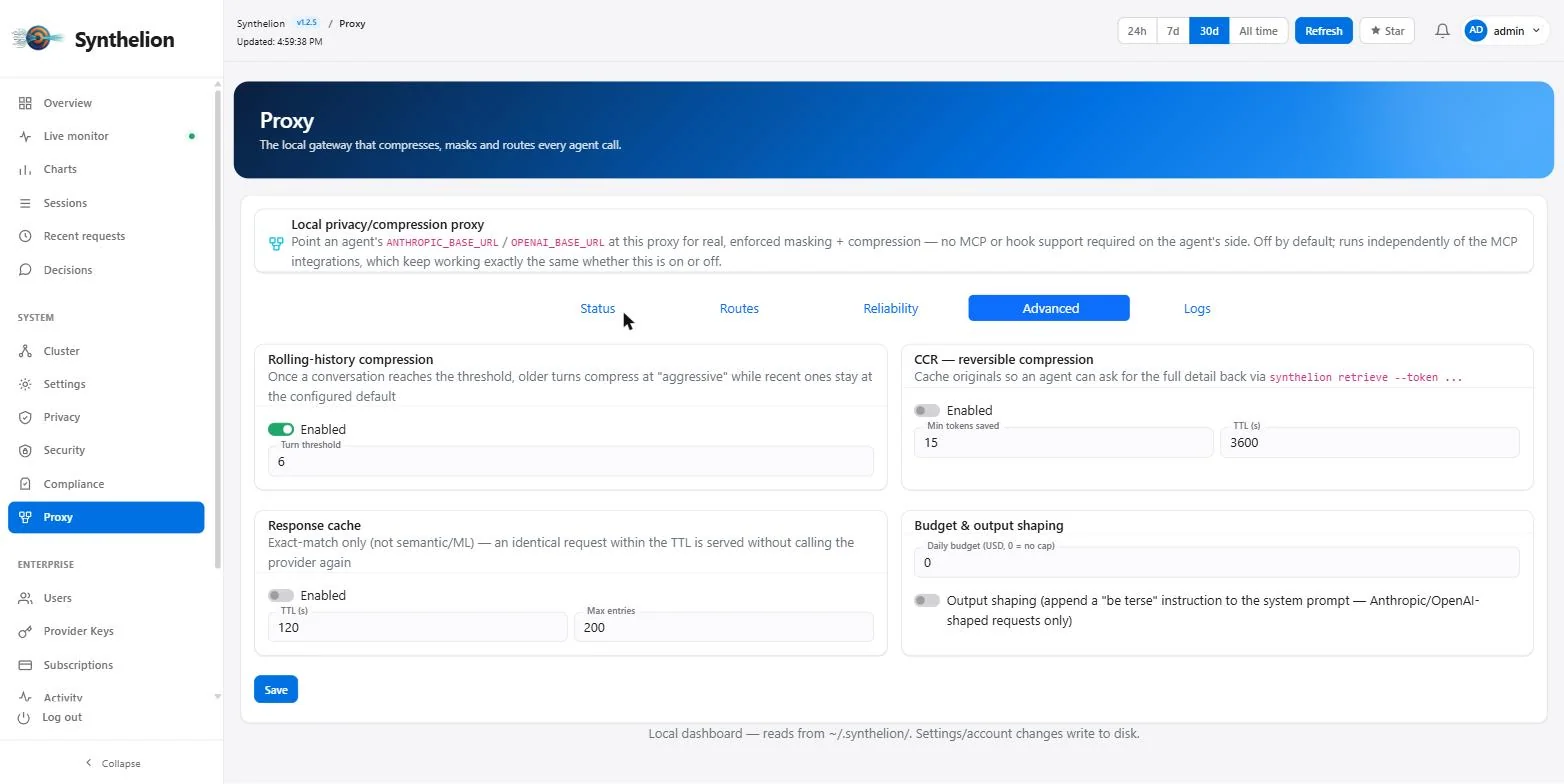Click the Turn threshold input field
Image resolution: width=1564 pixels, height=784 pixels.
click(x=571, y=461)
